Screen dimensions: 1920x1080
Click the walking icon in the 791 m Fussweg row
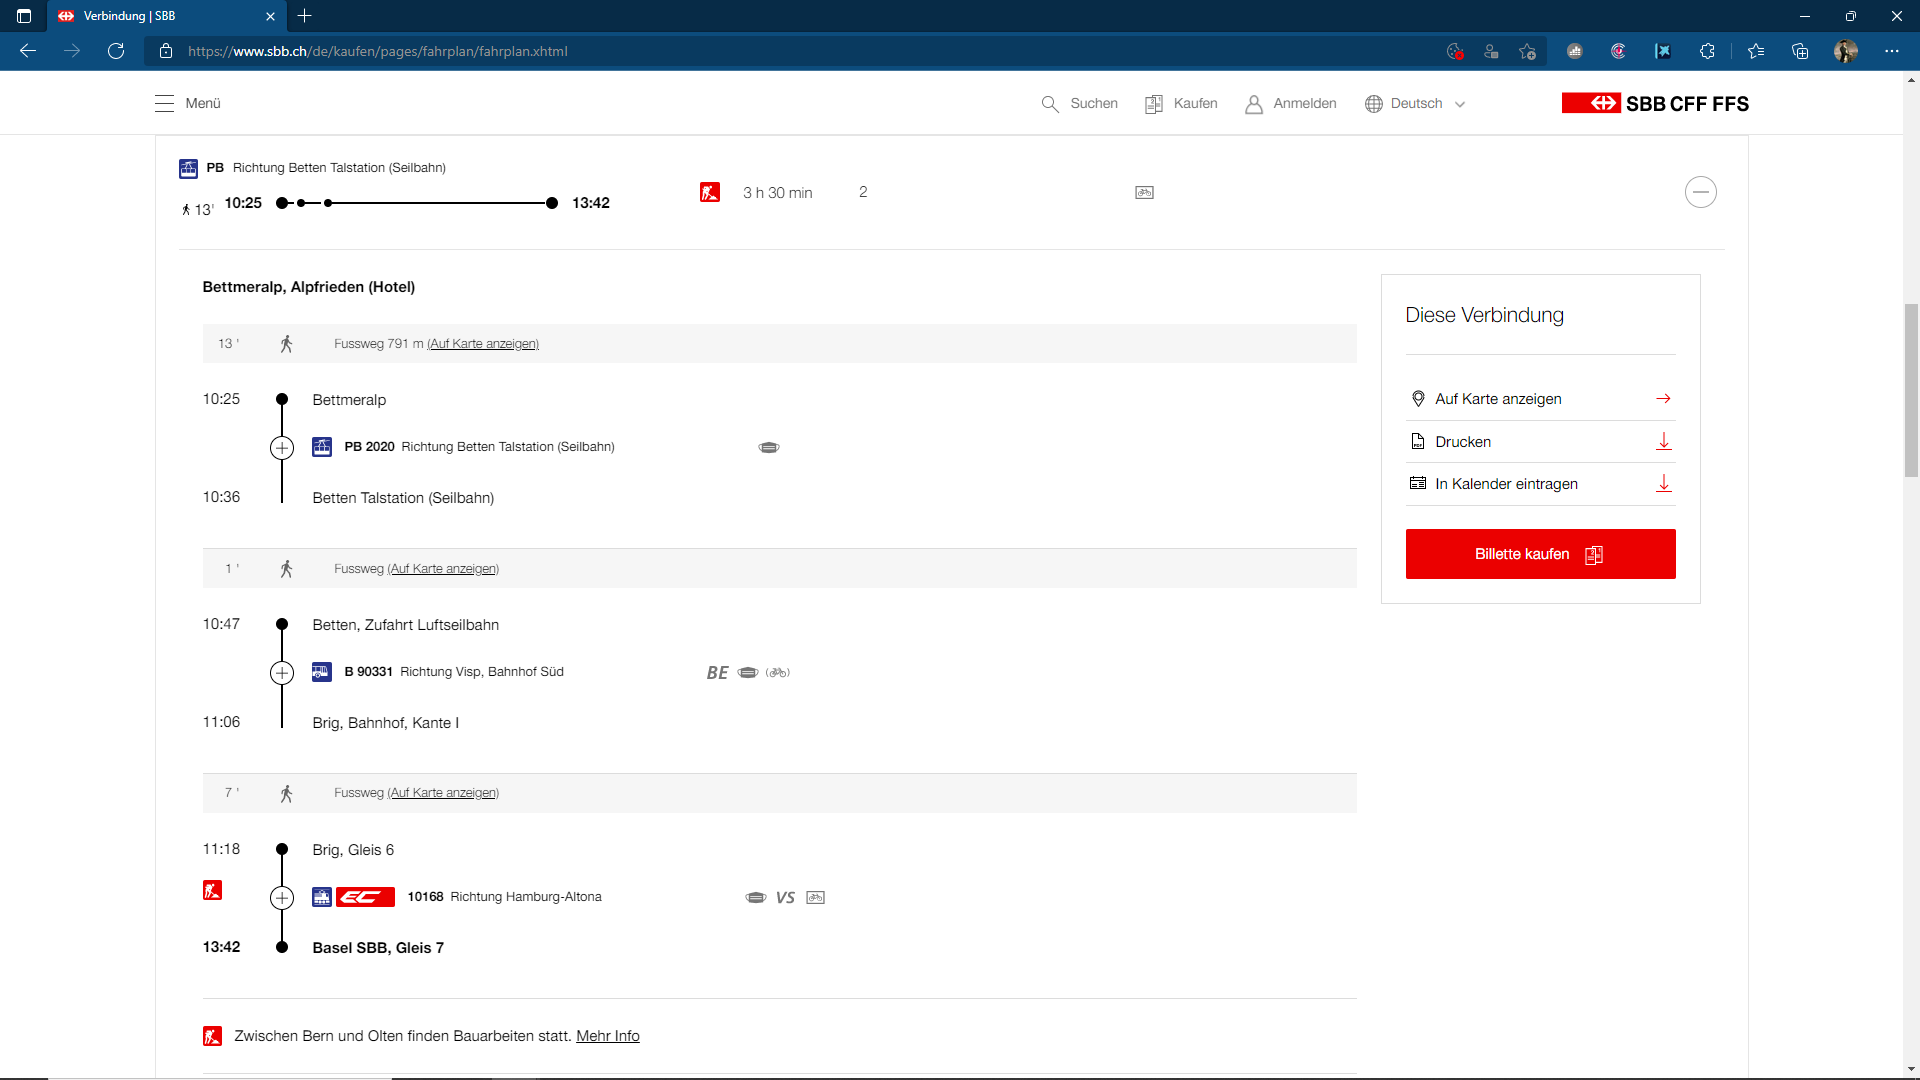click(286, 344)
